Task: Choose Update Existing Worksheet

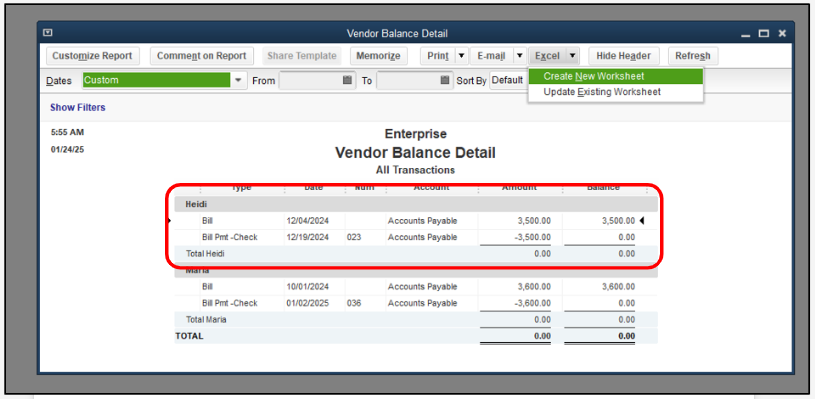Action: click(615, 92)
